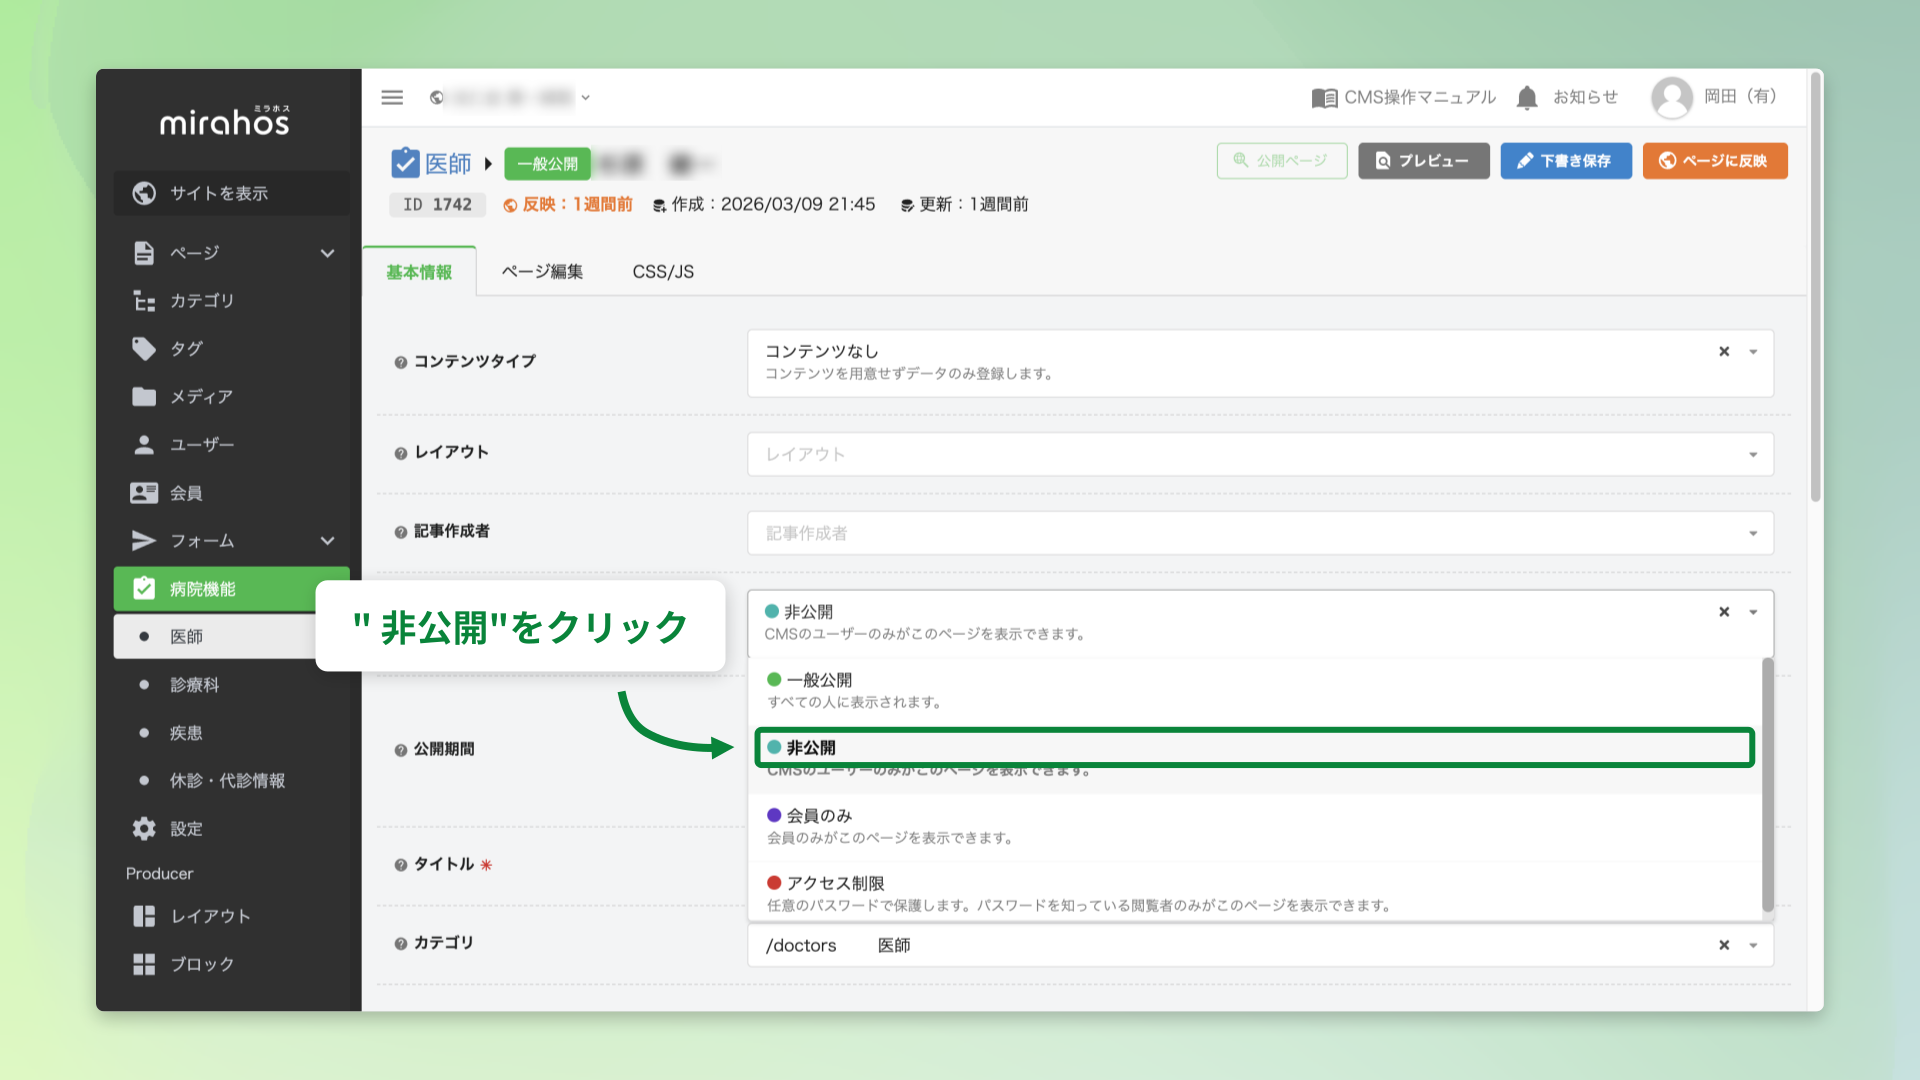Image resolution: width=1920 pixels, height=1080 pixels.
Task: Switch to the CSS/JS tab
Action: [x=663, y=272]
